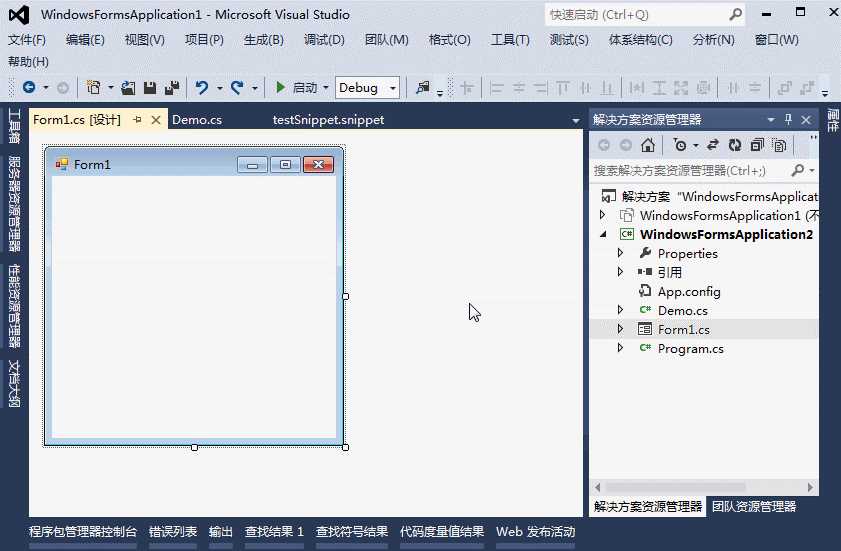The image size is (841, 551).
Task: Open the 错误列表 bottom tab
Action: point(173,532)
